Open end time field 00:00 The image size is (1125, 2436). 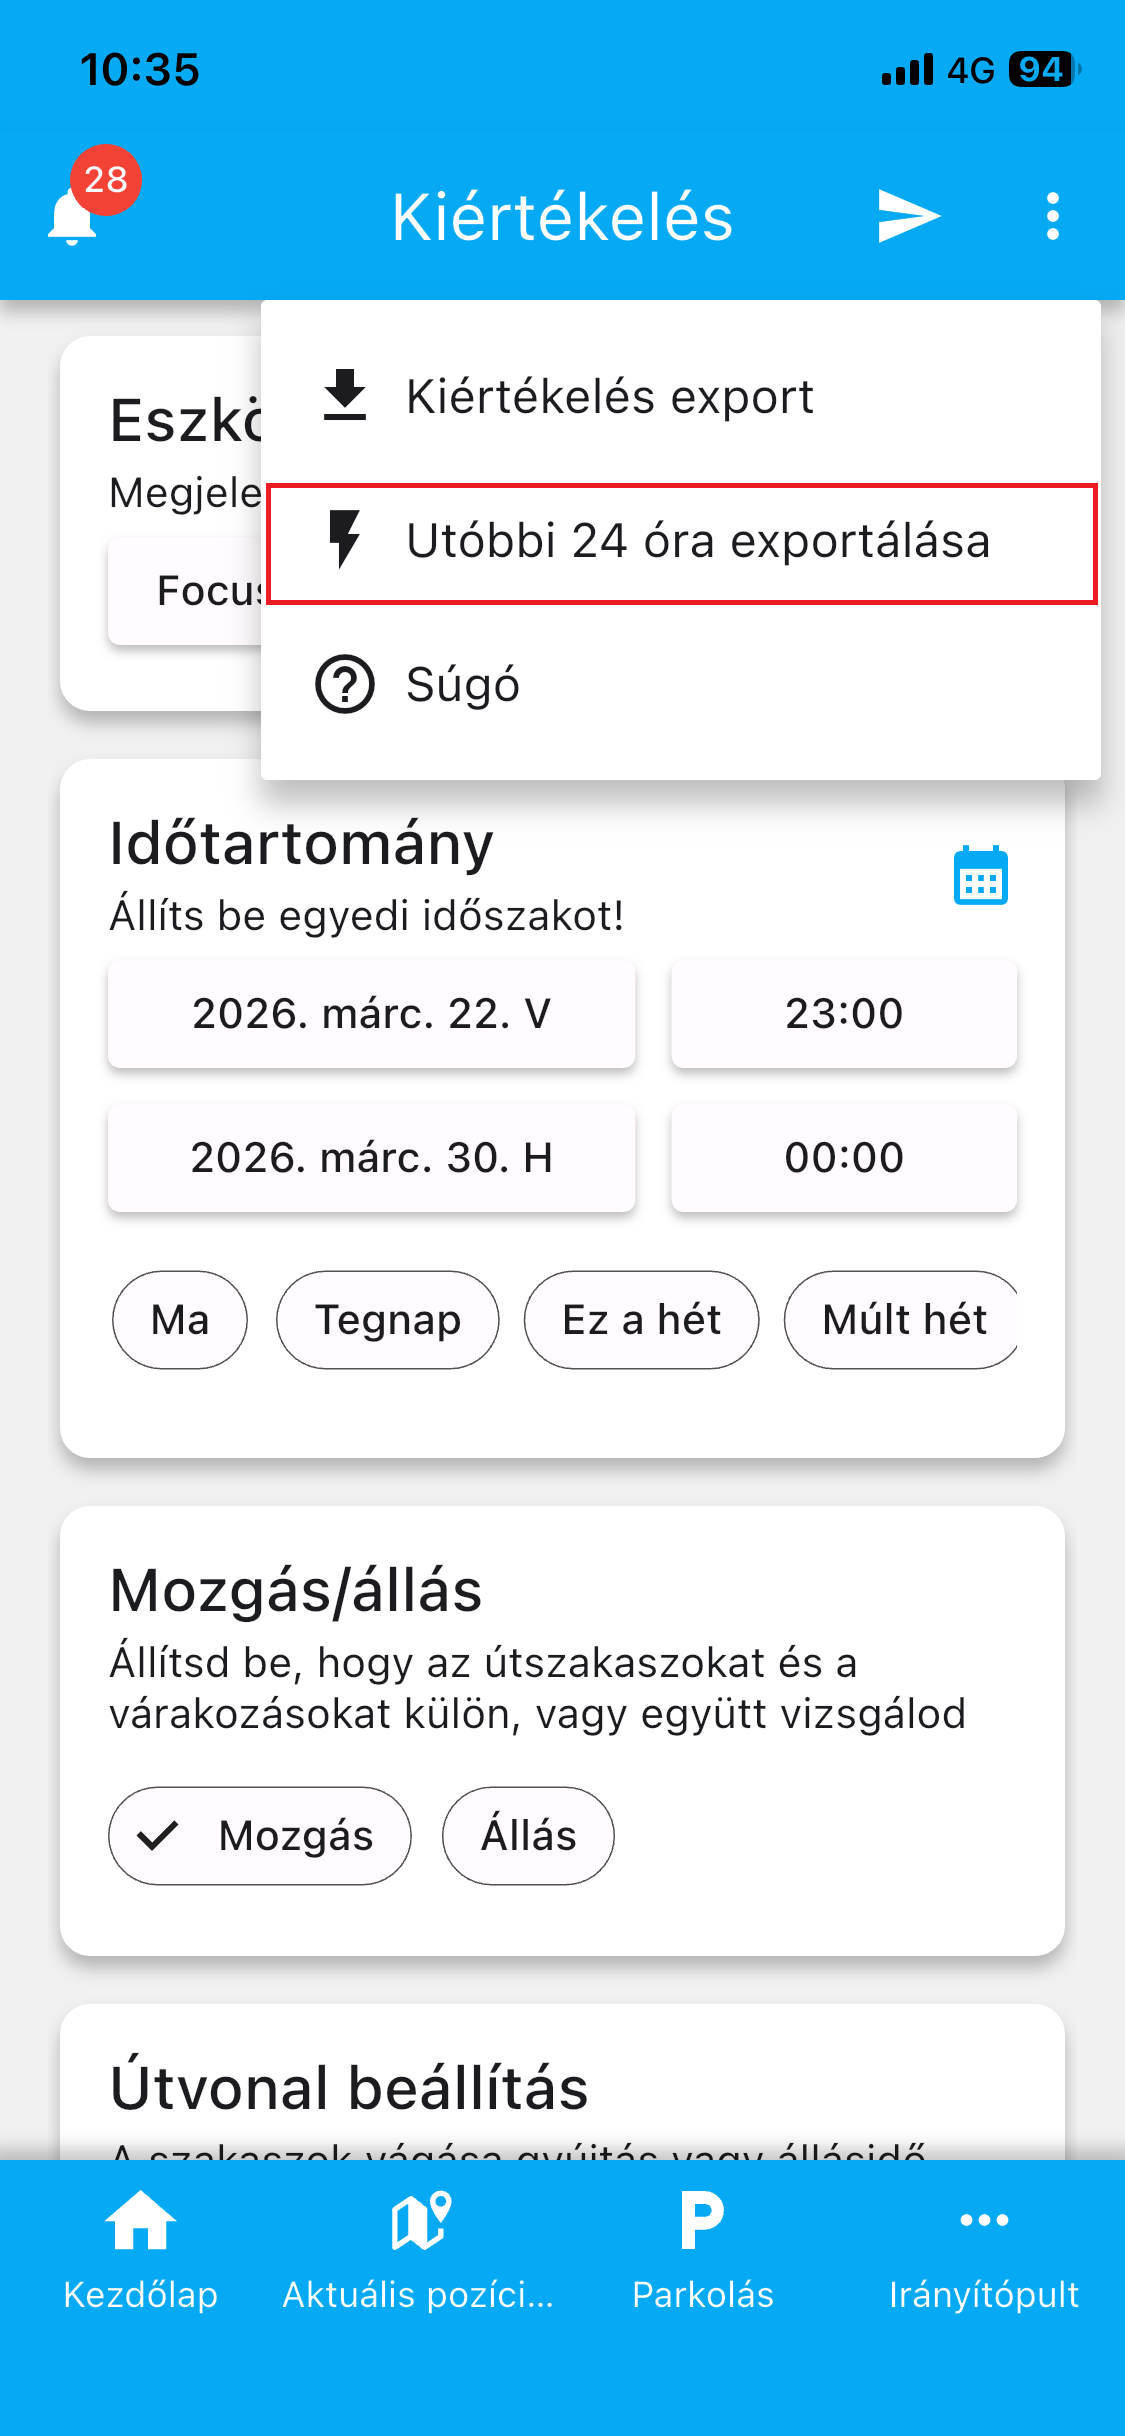pos(843,1158)
